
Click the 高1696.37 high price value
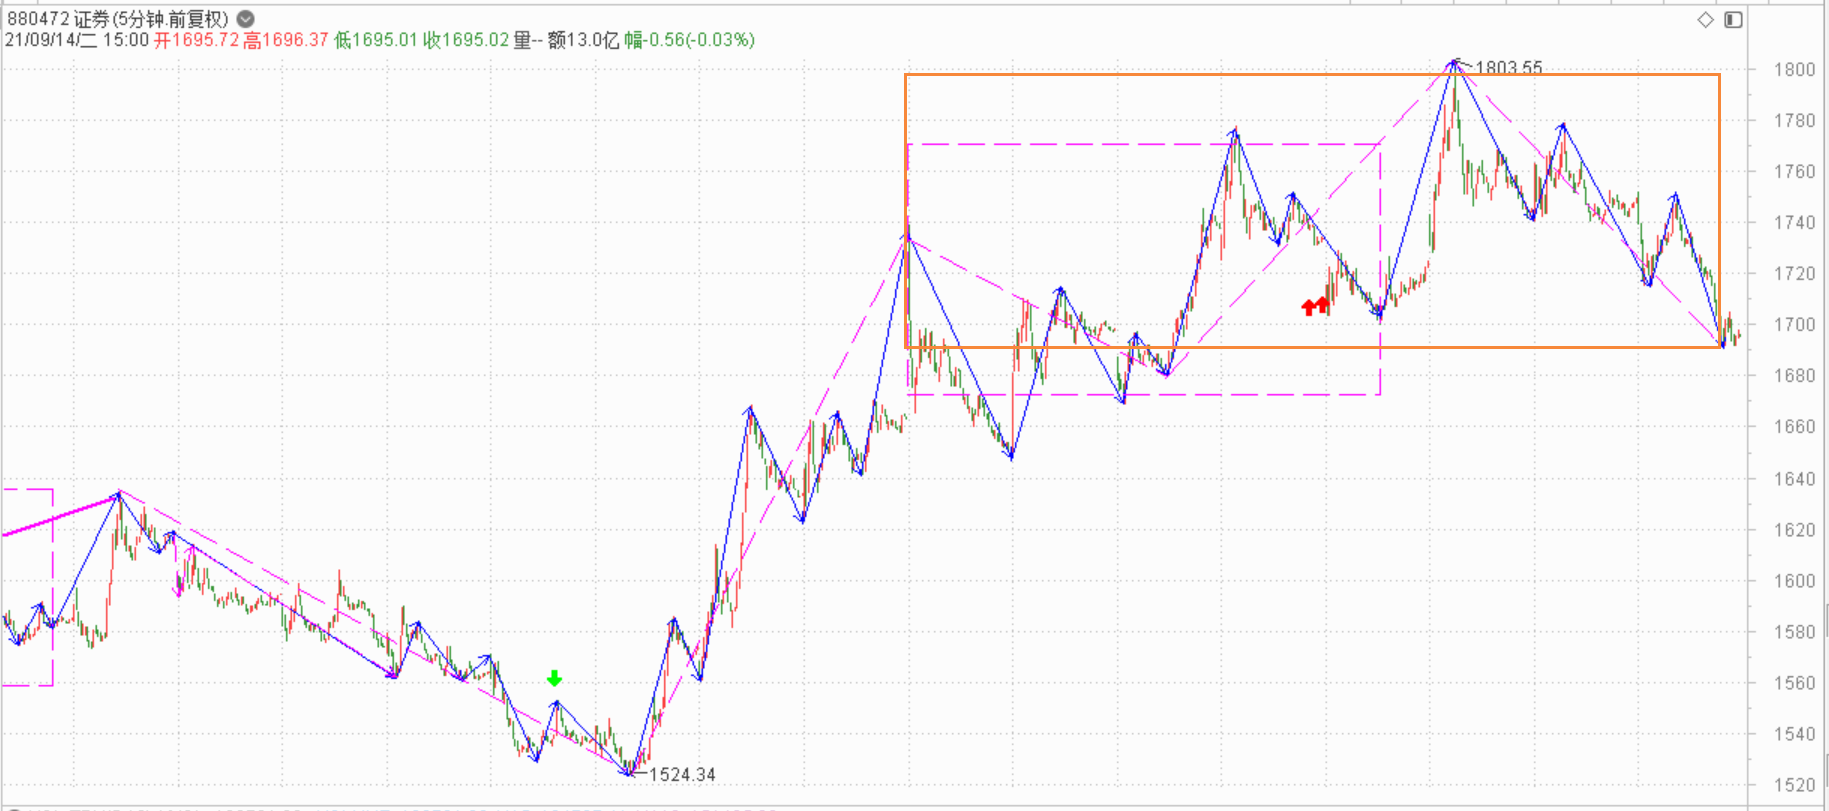tap(286, 40)
